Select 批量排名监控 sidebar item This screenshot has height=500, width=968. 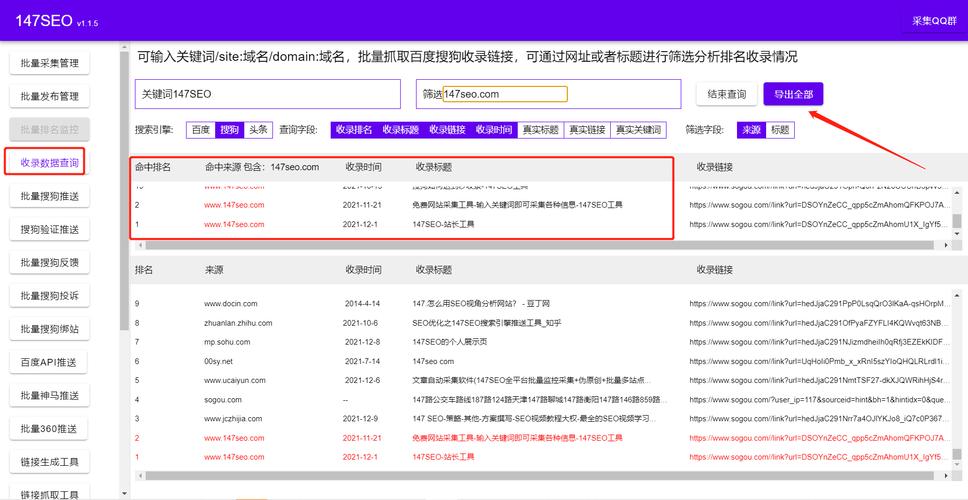coord(49,130)
